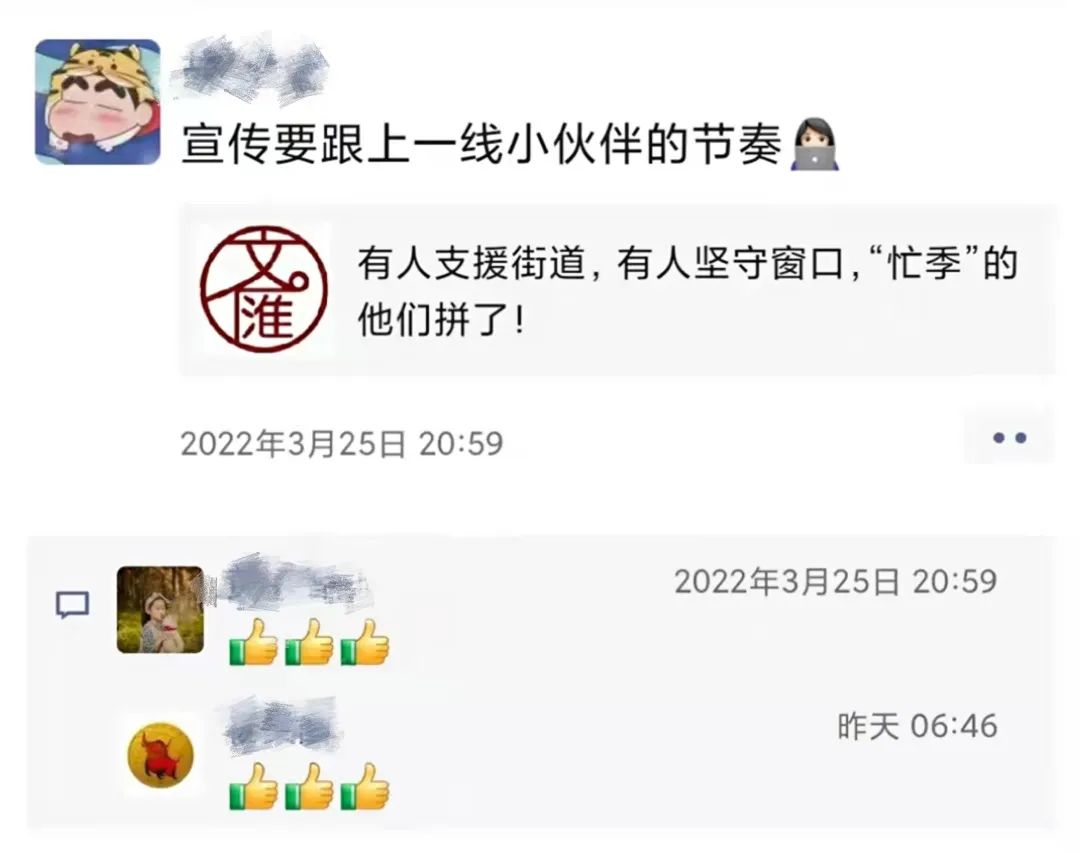This screenshot has height=852, width=1080.
Task: Click the 昨天 06:46 comment timestamp
Action: click(917, 726)
